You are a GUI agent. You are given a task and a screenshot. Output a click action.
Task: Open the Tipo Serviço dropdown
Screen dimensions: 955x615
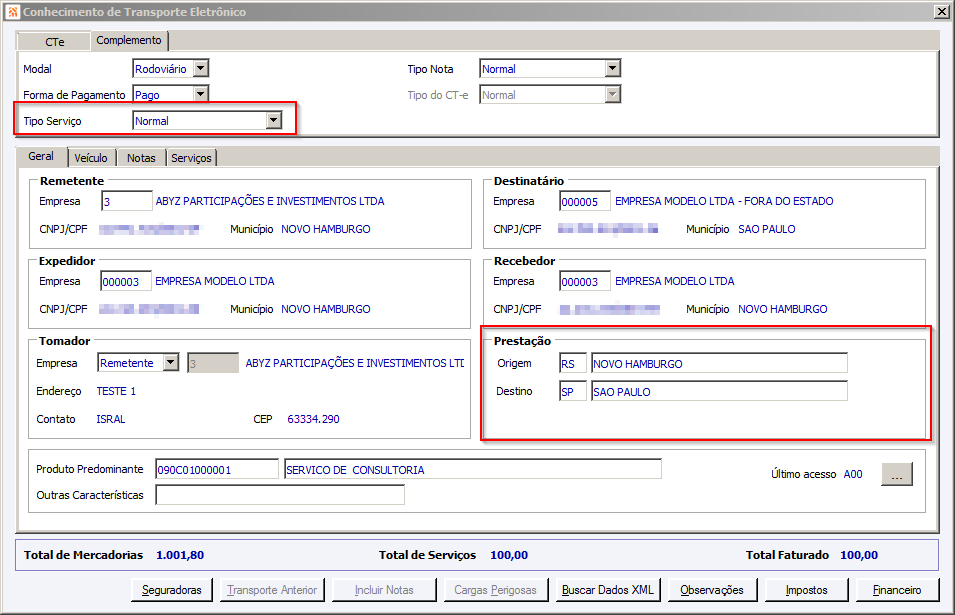[x=274, y=121]
